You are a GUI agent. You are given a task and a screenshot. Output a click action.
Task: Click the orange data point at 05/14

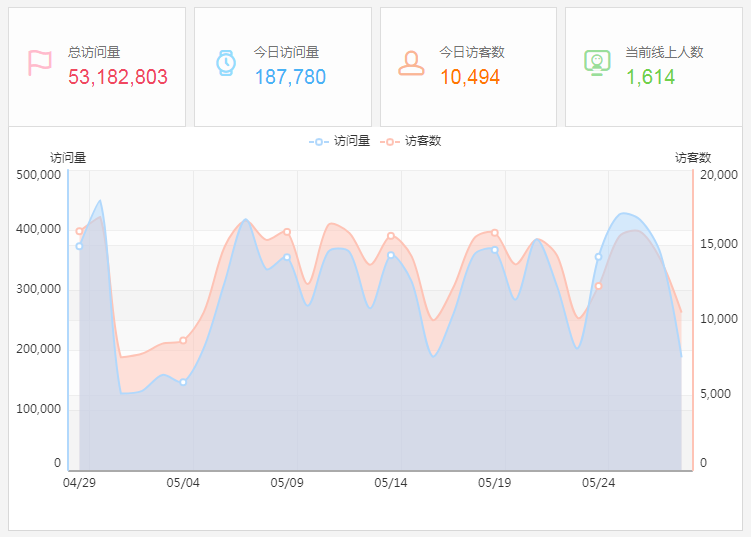coord(391,236)
